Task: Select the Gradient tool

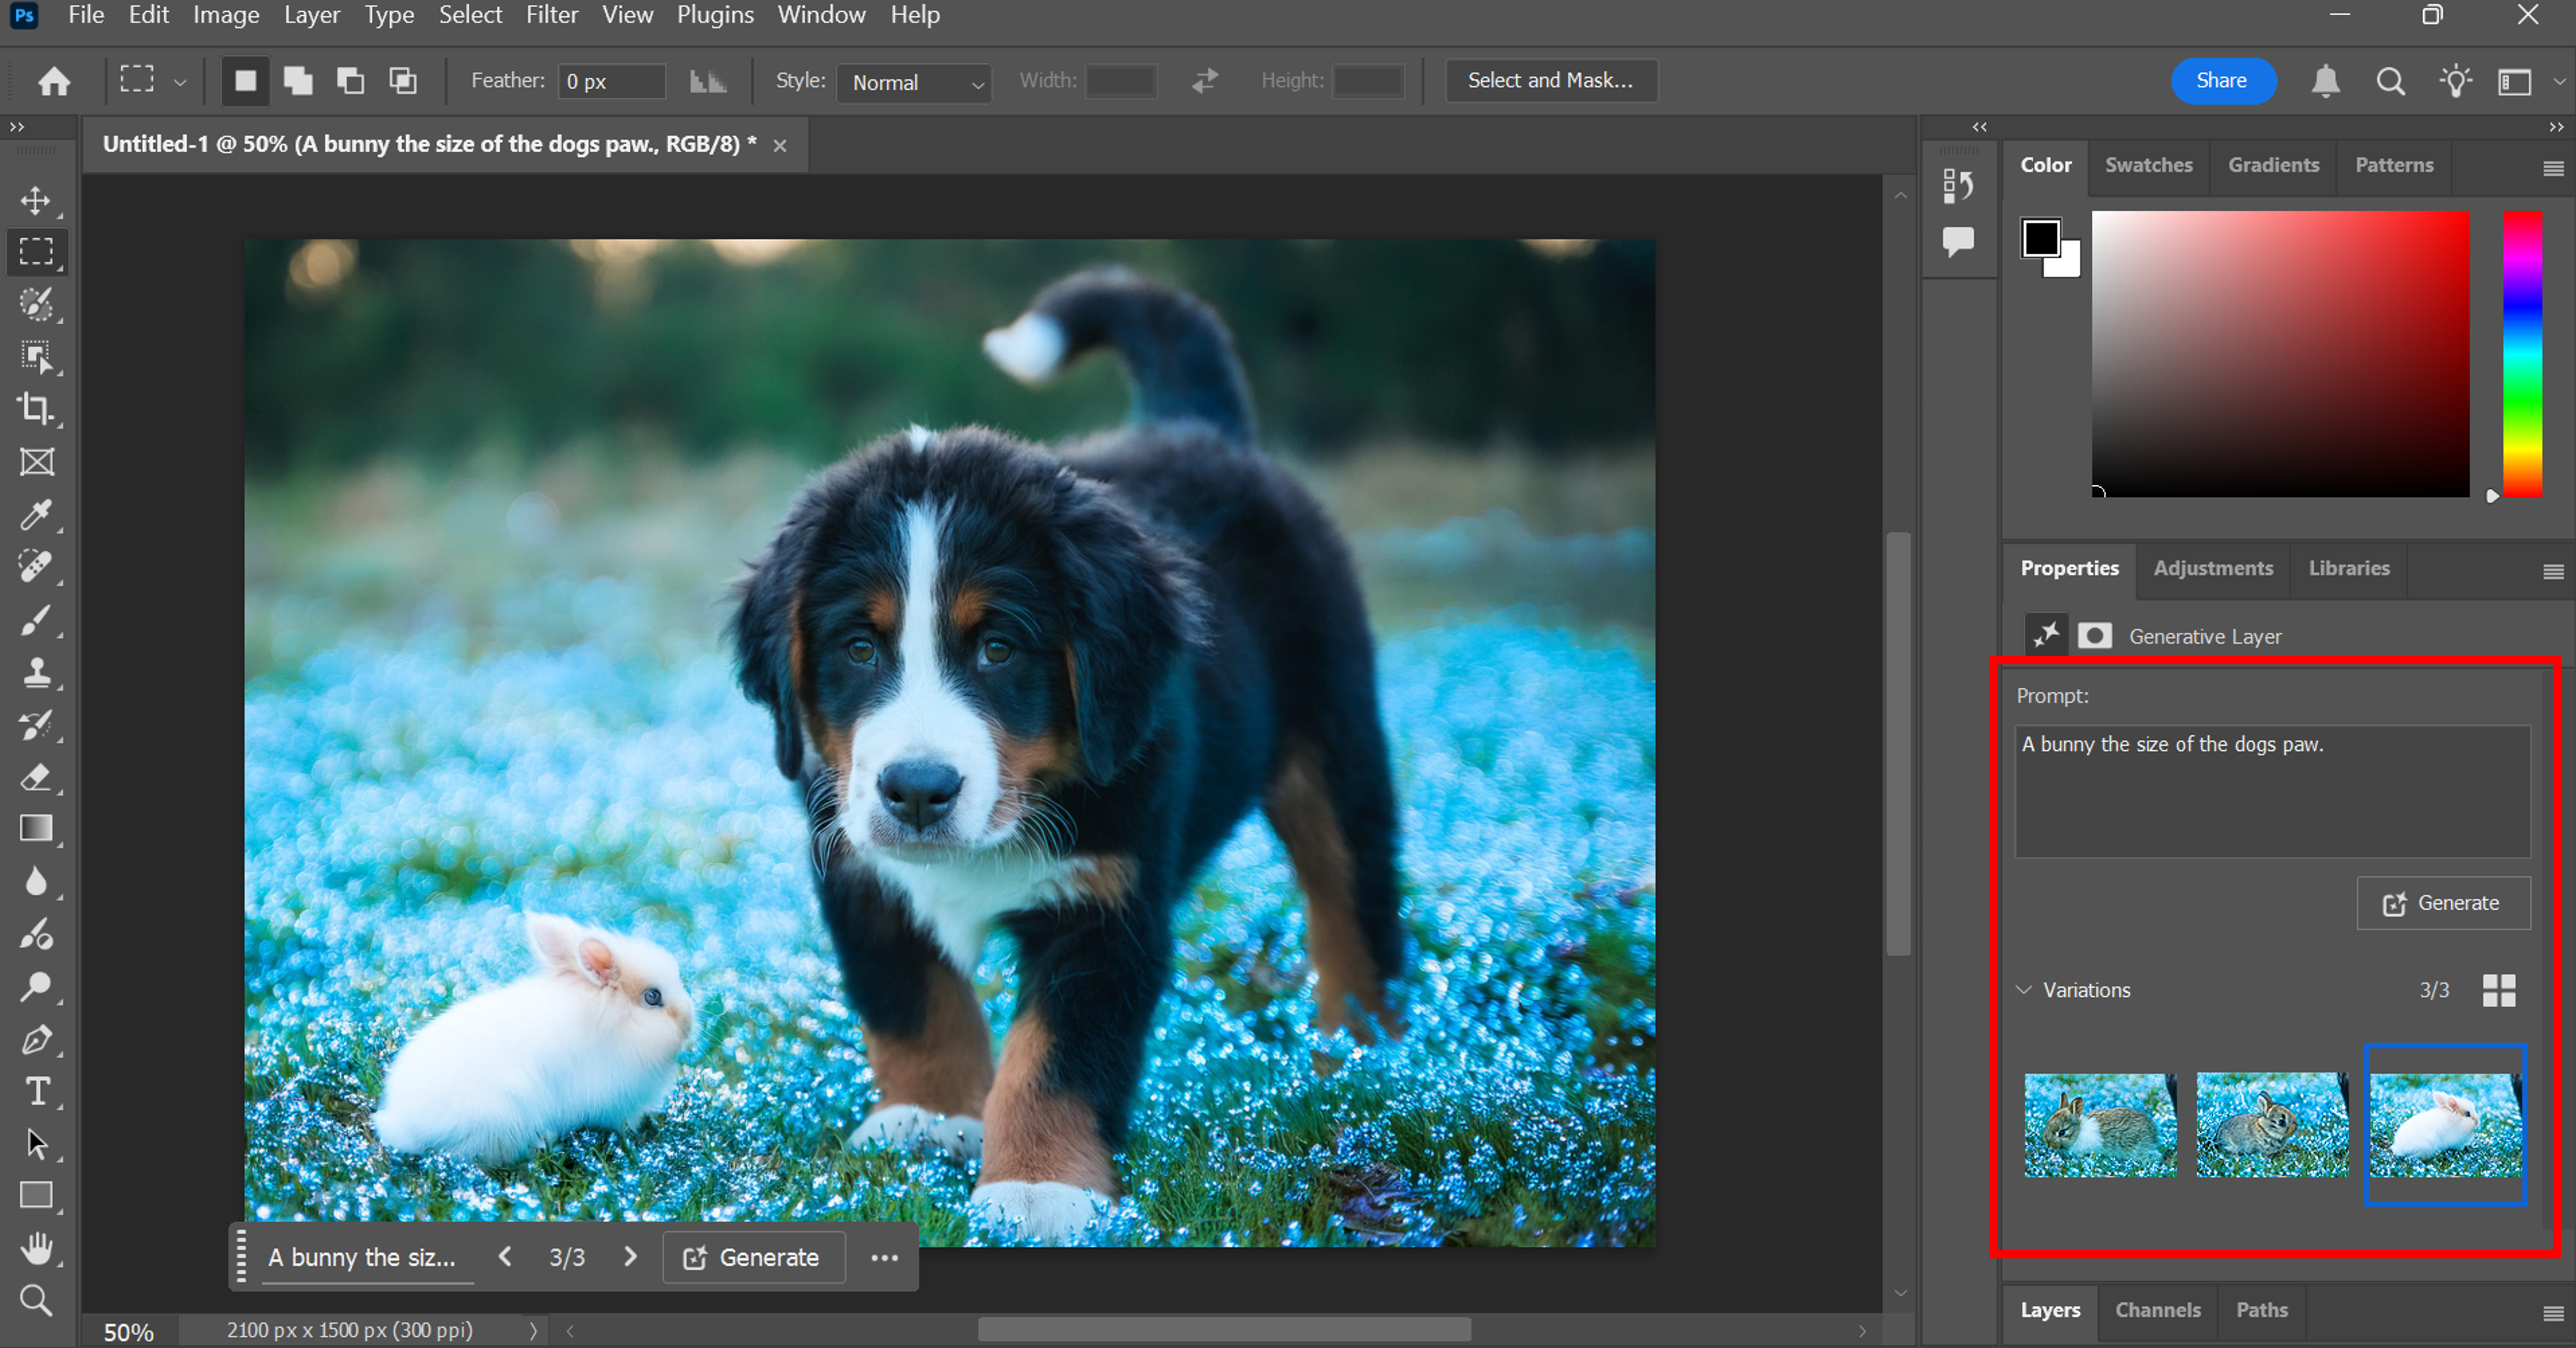Action: pyautogui.click(x=36, y=829)
